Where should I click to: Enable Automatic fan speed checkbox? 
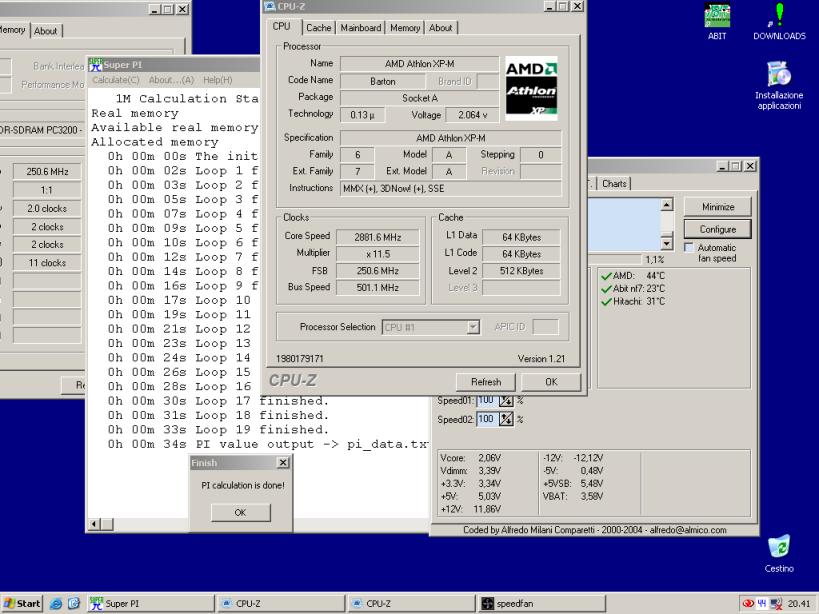click(689, 247)
